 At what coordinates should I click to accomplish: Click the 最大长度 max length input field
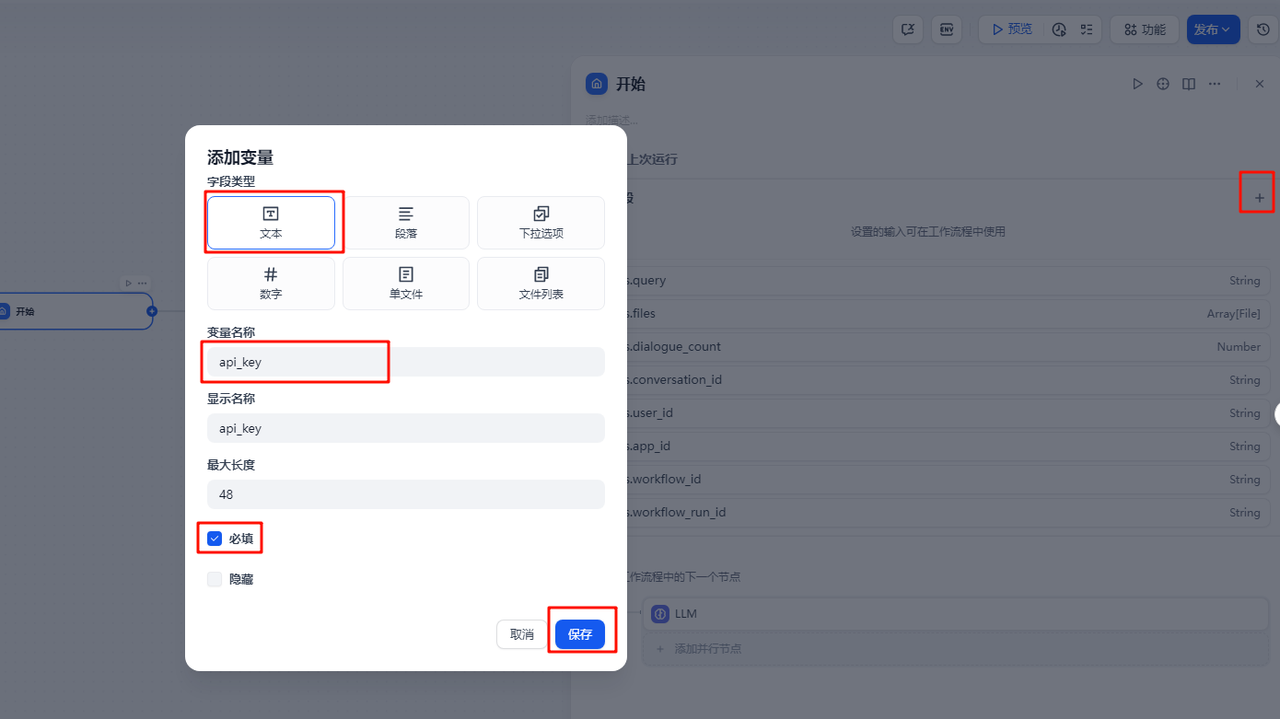(405, 494)
